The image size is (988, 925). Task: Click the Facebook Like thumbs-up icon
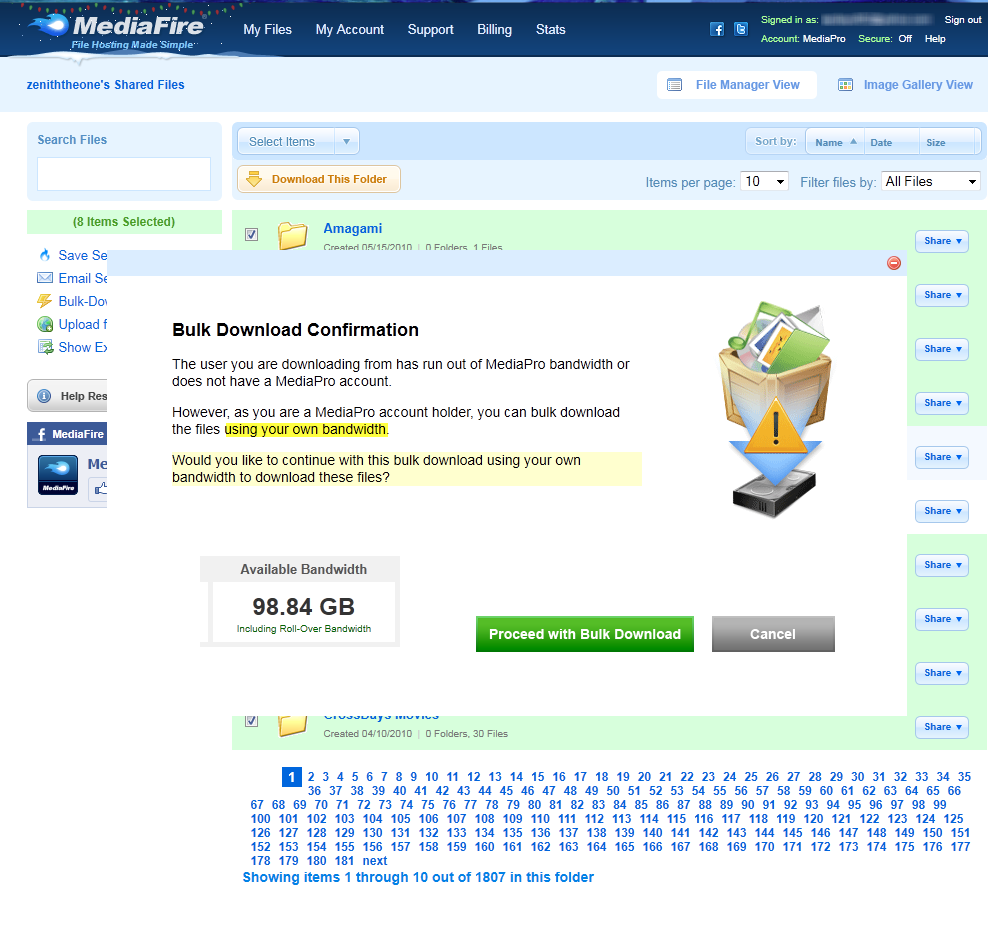pyautogui.click(x=101, y=488)
